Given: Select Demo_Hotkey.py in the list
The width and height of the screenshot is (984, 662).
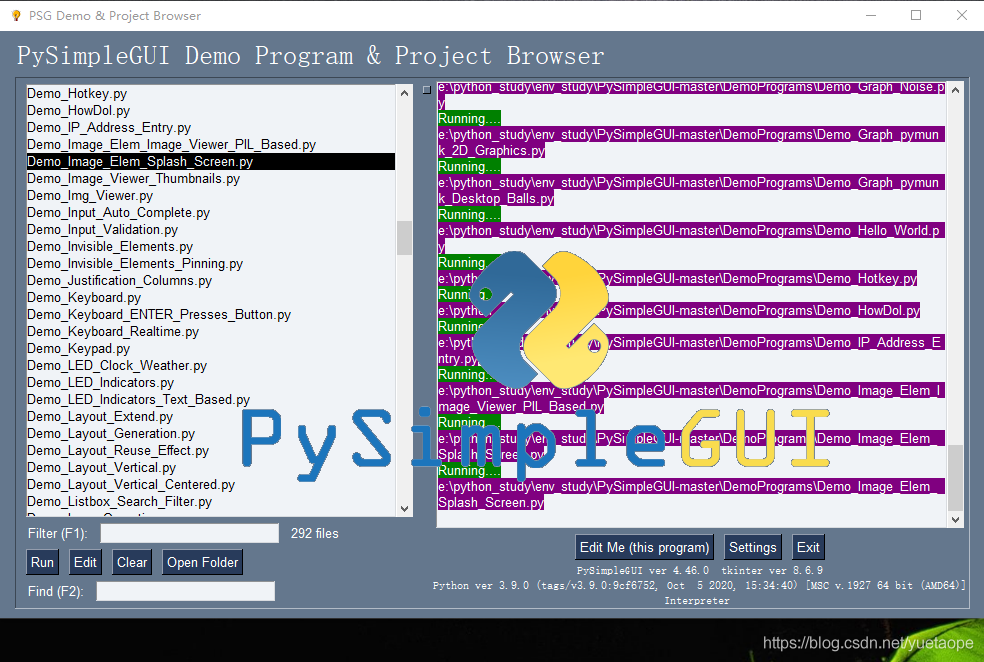Looking at the screenshot, I should 211,93.
